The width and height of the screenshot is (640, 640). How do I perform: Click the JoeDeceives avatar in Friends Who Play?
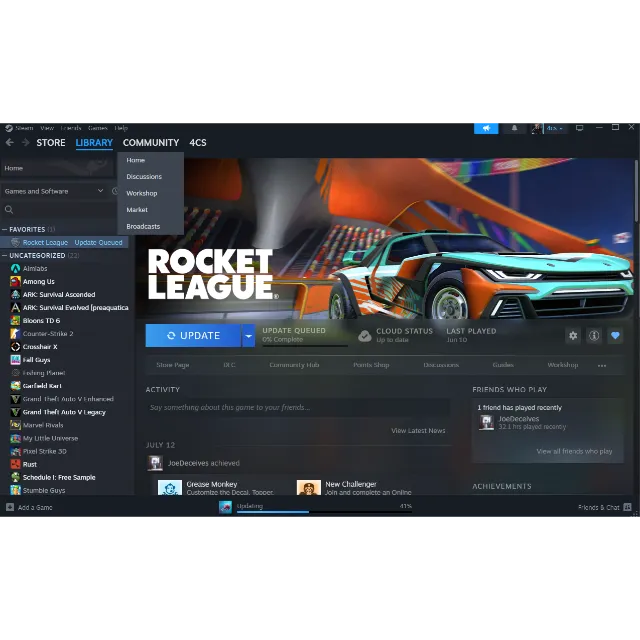pyautogui.click(x=487, y=422)
